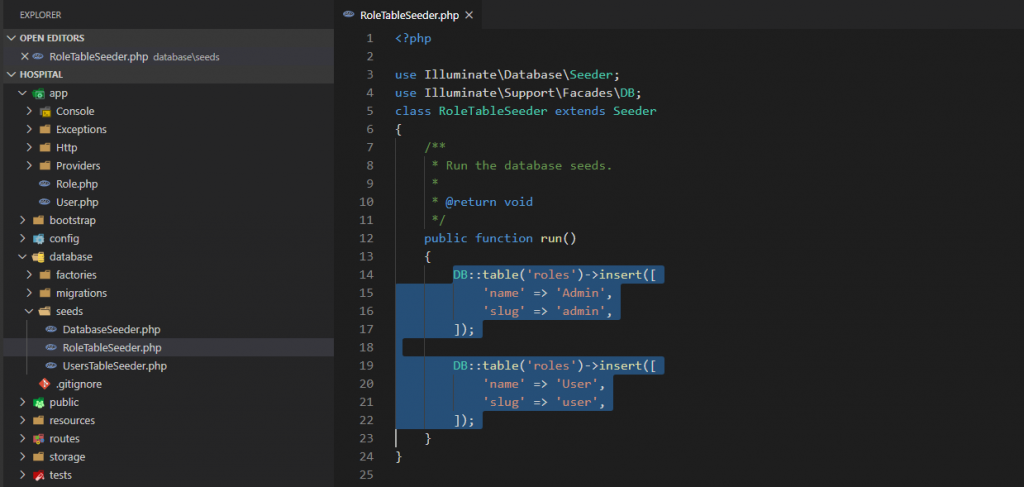Collapse the Open Editors section
The height and width of the screenshot is (487, 1024).
tap(11, 38)
